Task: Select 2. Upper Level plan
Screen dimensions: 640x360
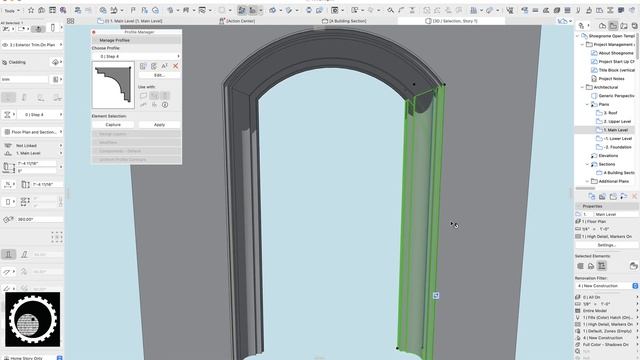Action: [x=613, y=122]
